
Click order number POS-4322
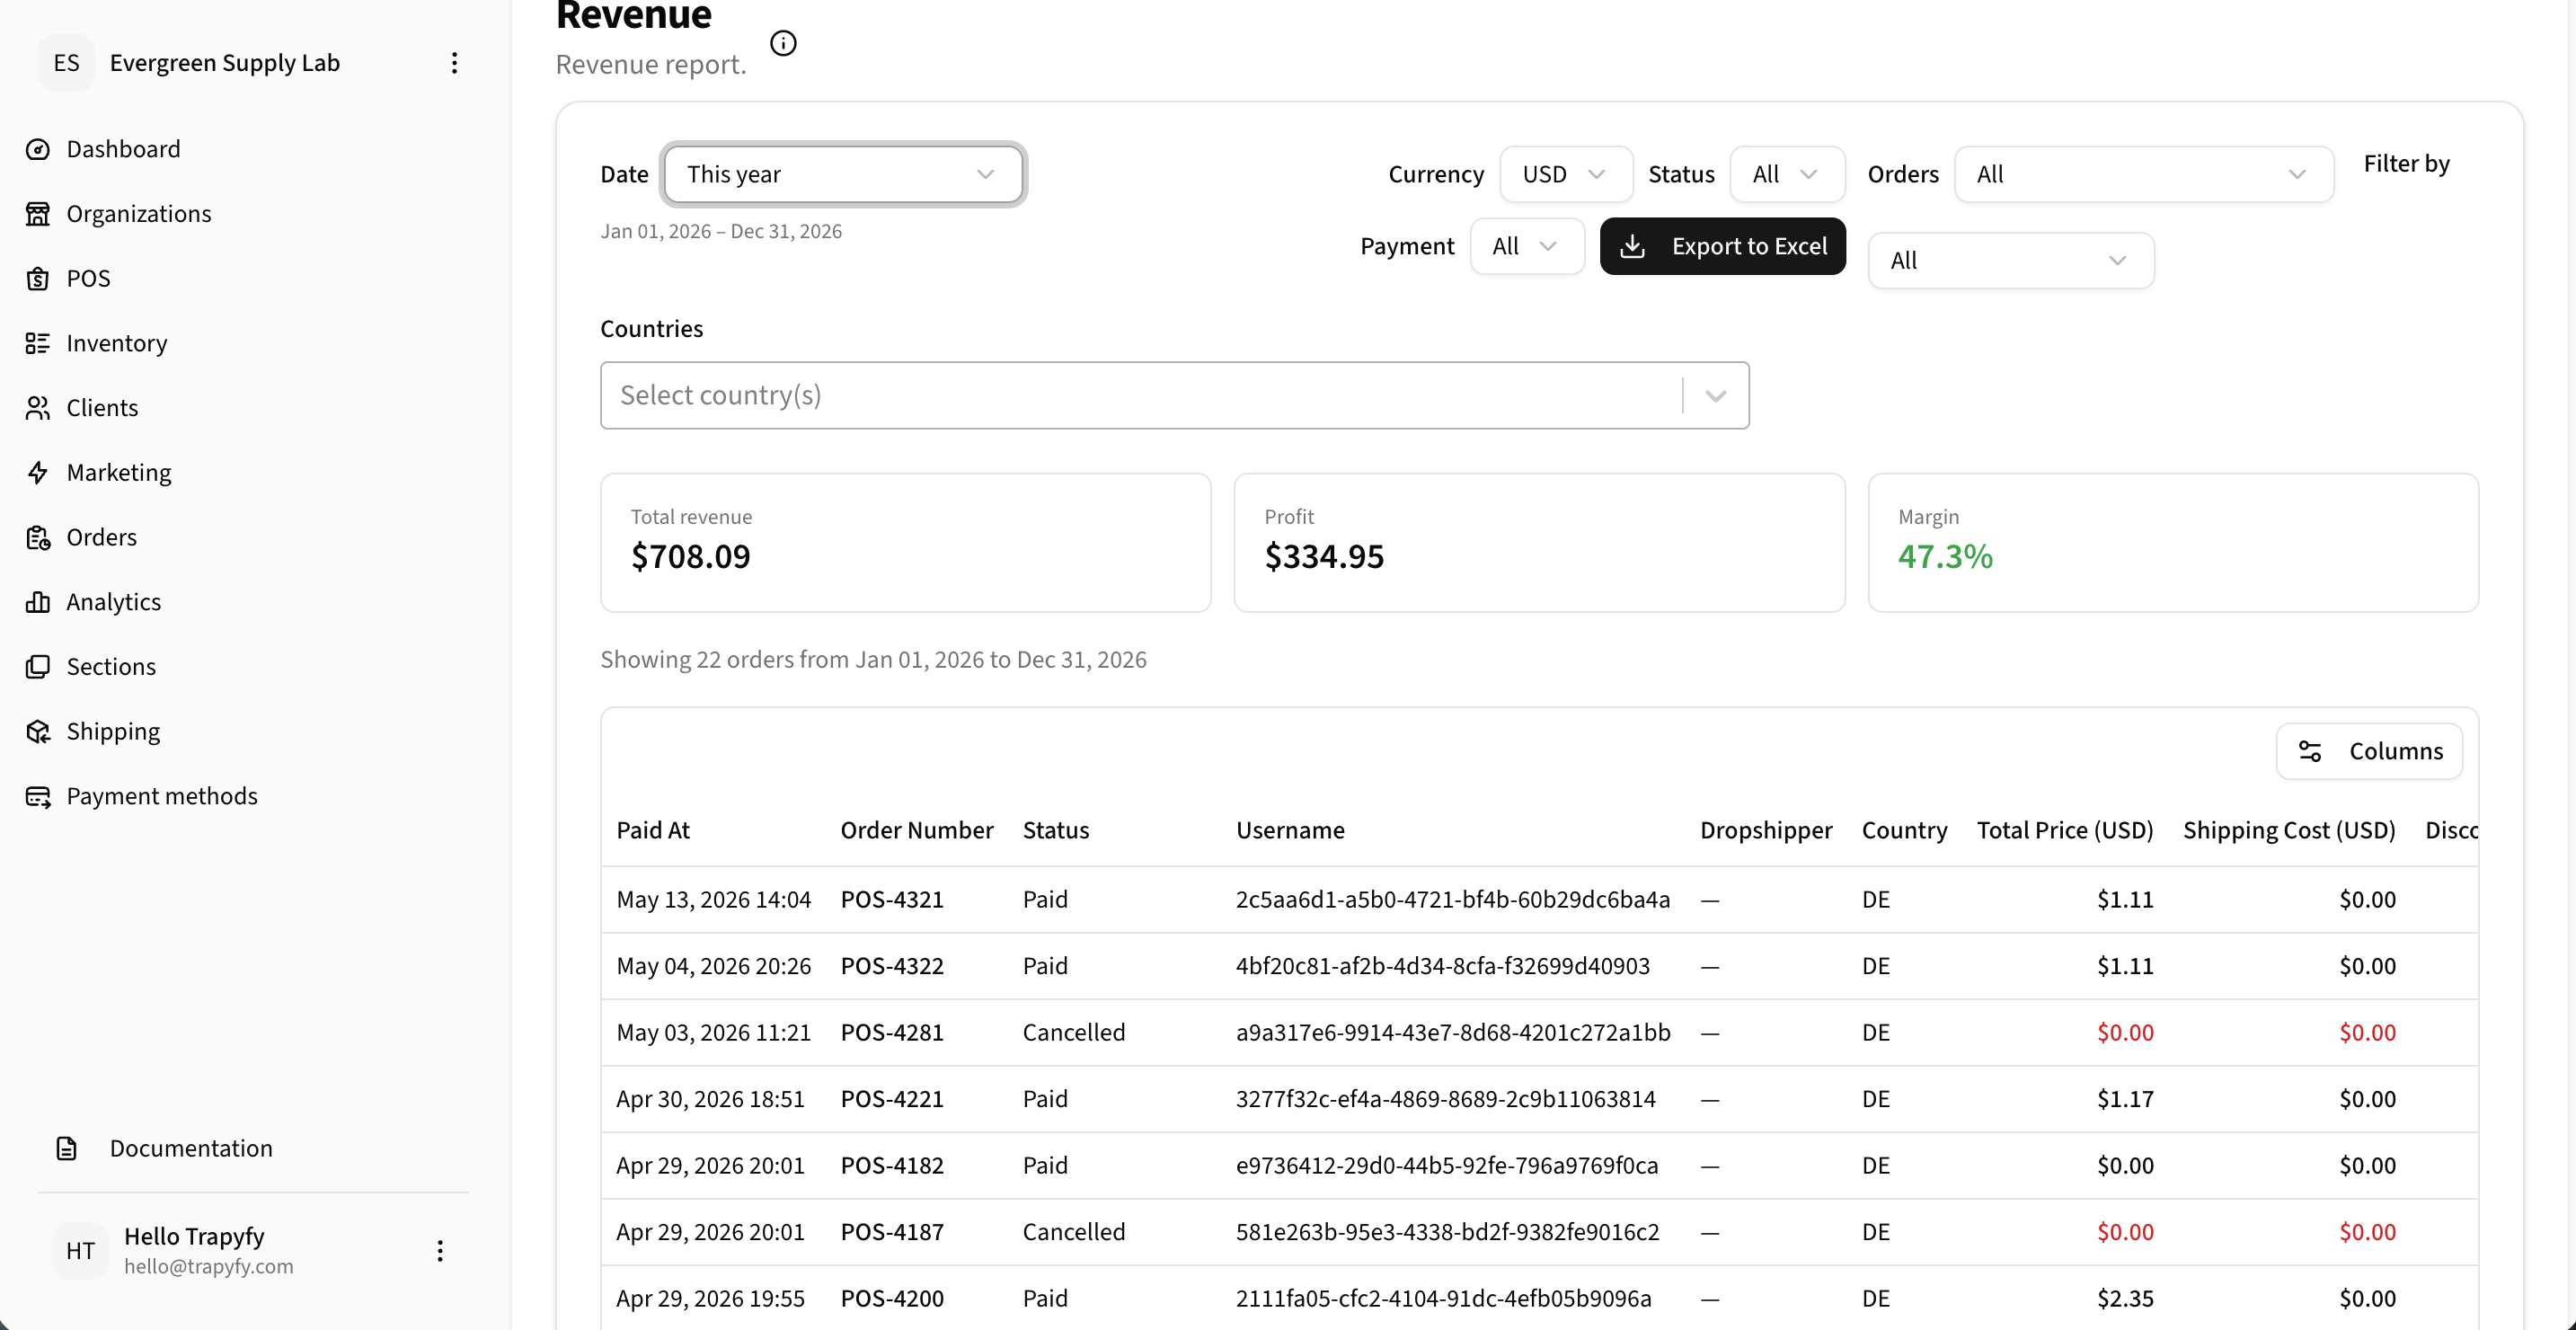tap(892, 967)
